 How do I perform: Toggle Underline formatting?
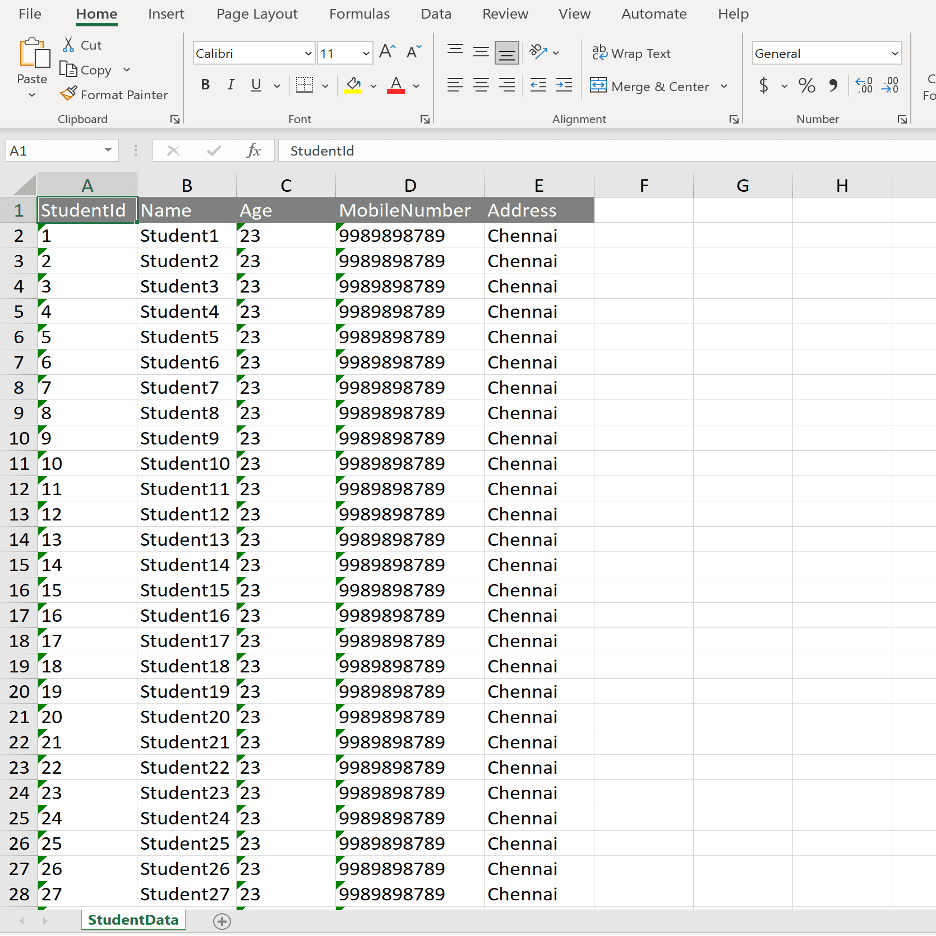pyautogui.click(x=256, y=85)
